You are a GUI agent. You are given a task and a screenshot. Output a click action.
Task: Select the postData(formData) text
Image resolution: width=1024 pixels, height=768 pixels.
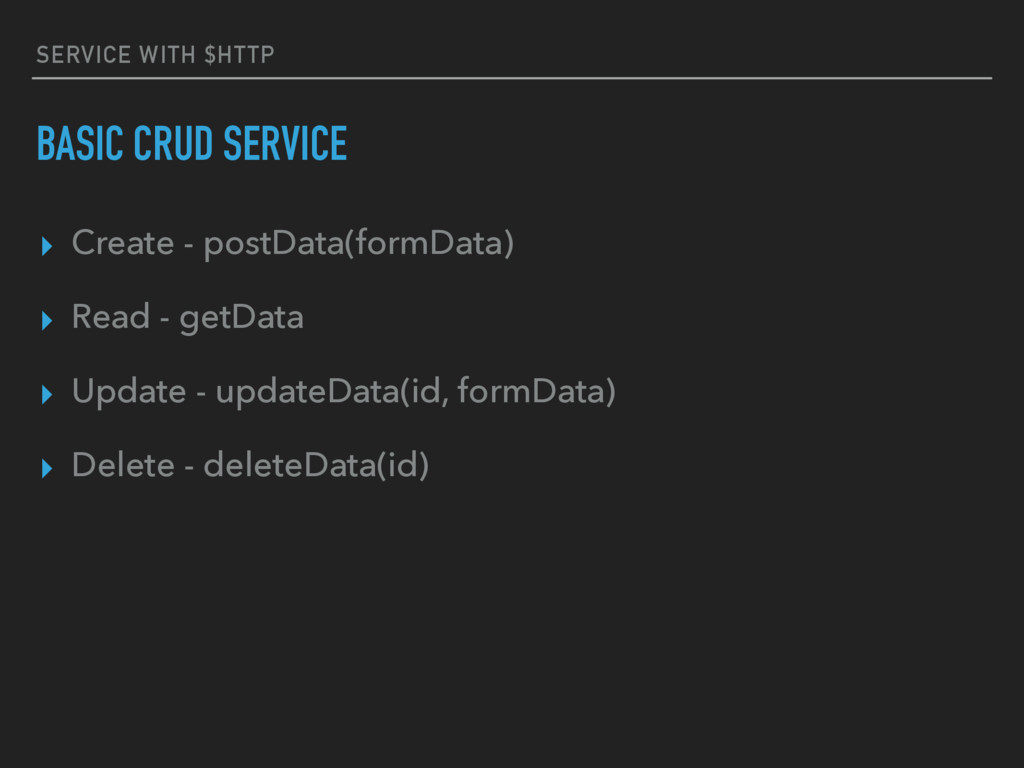(x=359, y=244)
